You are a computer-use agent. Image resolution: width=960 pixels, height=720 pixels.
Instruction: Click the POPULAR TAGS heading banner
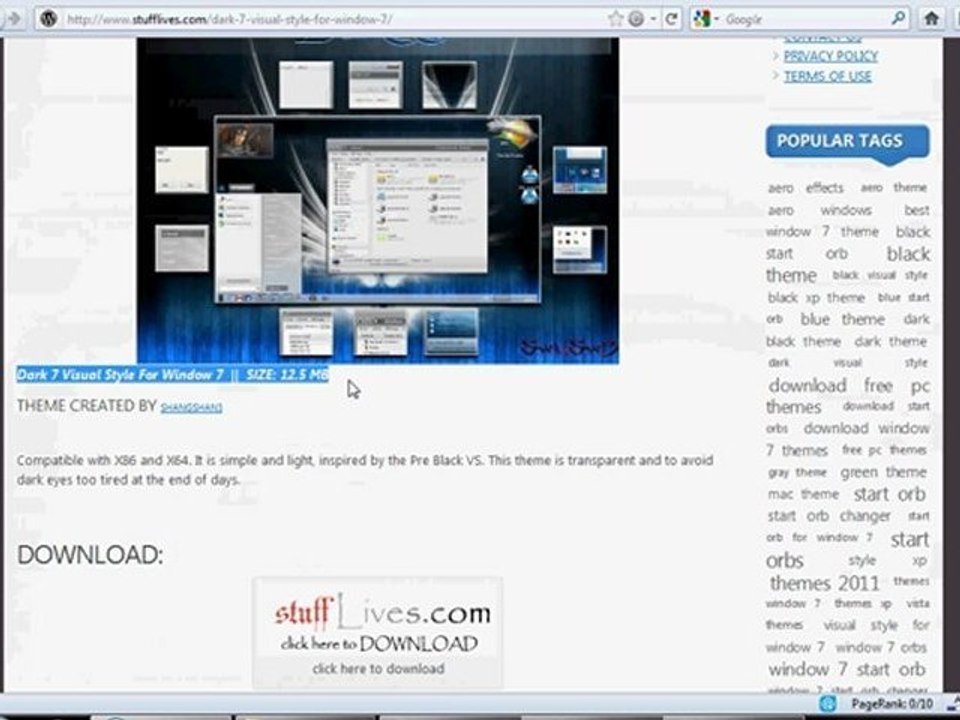coord(847,142)
